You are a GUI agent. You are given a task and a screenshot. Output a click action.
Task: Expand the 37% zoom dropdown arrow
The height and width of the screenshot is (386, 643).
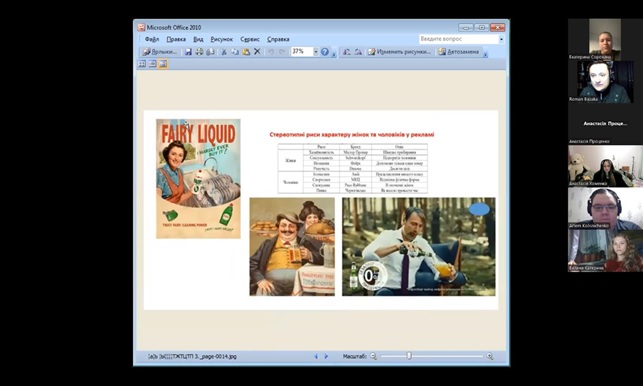[x=316, y=52]
